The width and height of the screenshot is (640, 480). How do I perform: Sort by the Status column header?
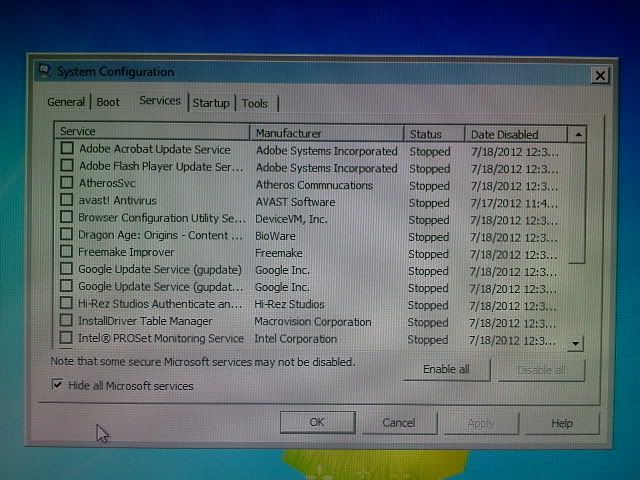click(x=434, y=134)
